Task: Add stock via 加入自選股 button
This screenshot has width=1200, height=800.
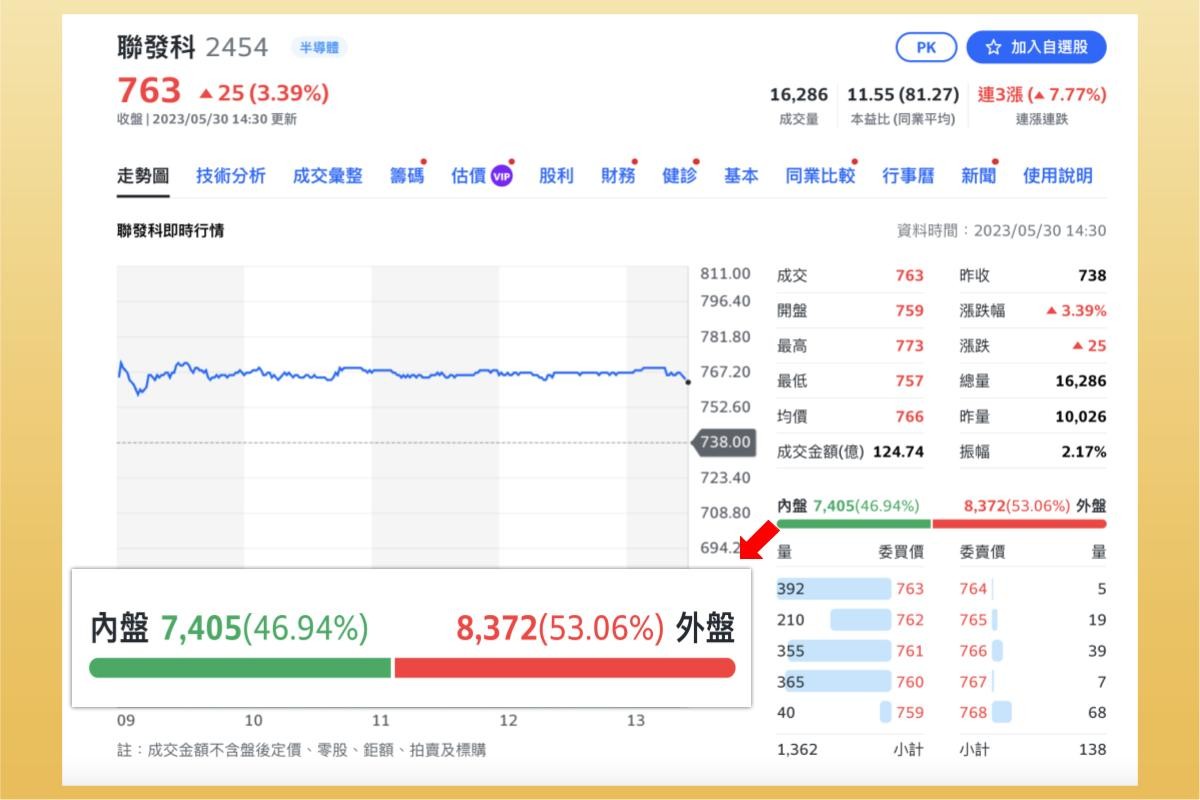Action: point(1036,47)
